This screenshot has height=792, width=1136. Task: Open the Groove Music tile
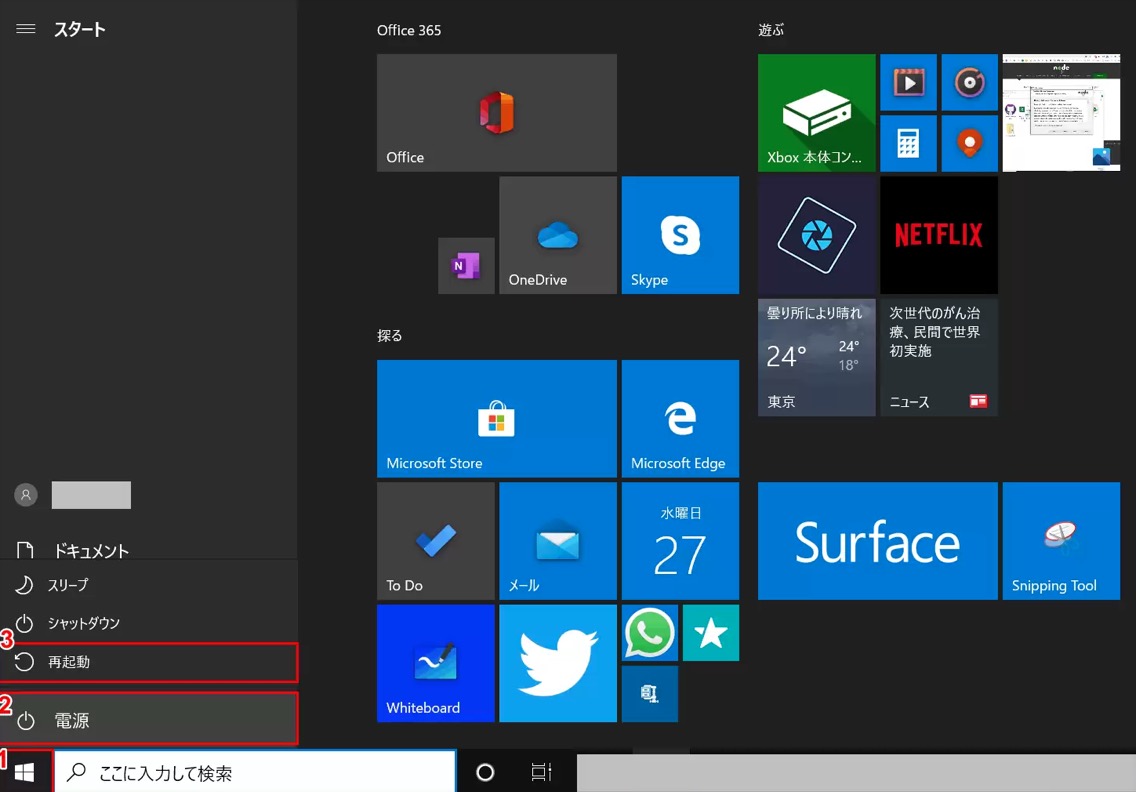969,82
